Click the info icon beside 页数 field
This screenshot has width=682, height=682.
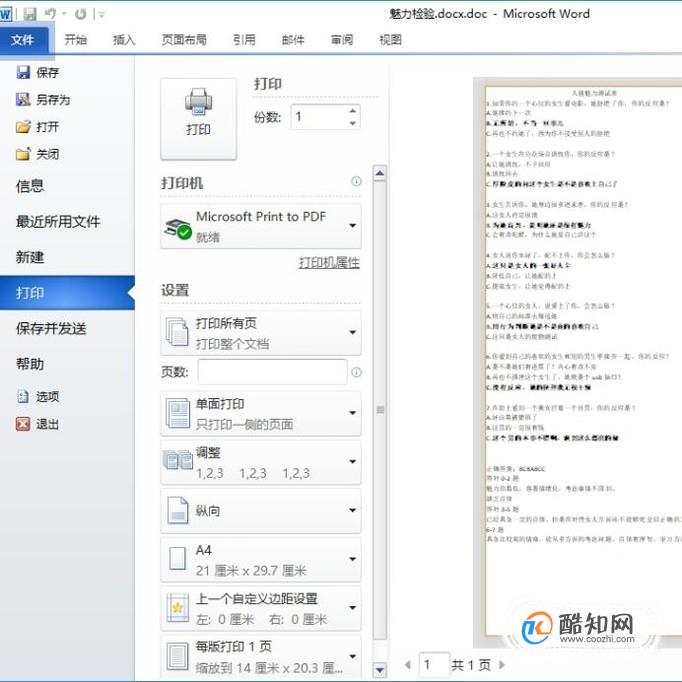click(356, 372)
